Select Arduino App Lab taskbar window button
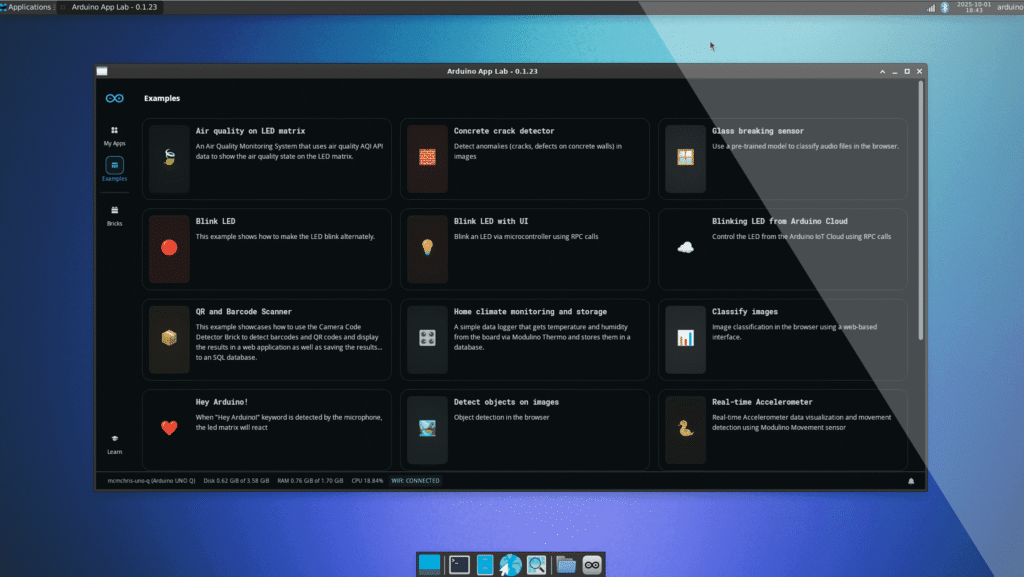This screenshot has height=577, width=1024. tap(113, 7)
